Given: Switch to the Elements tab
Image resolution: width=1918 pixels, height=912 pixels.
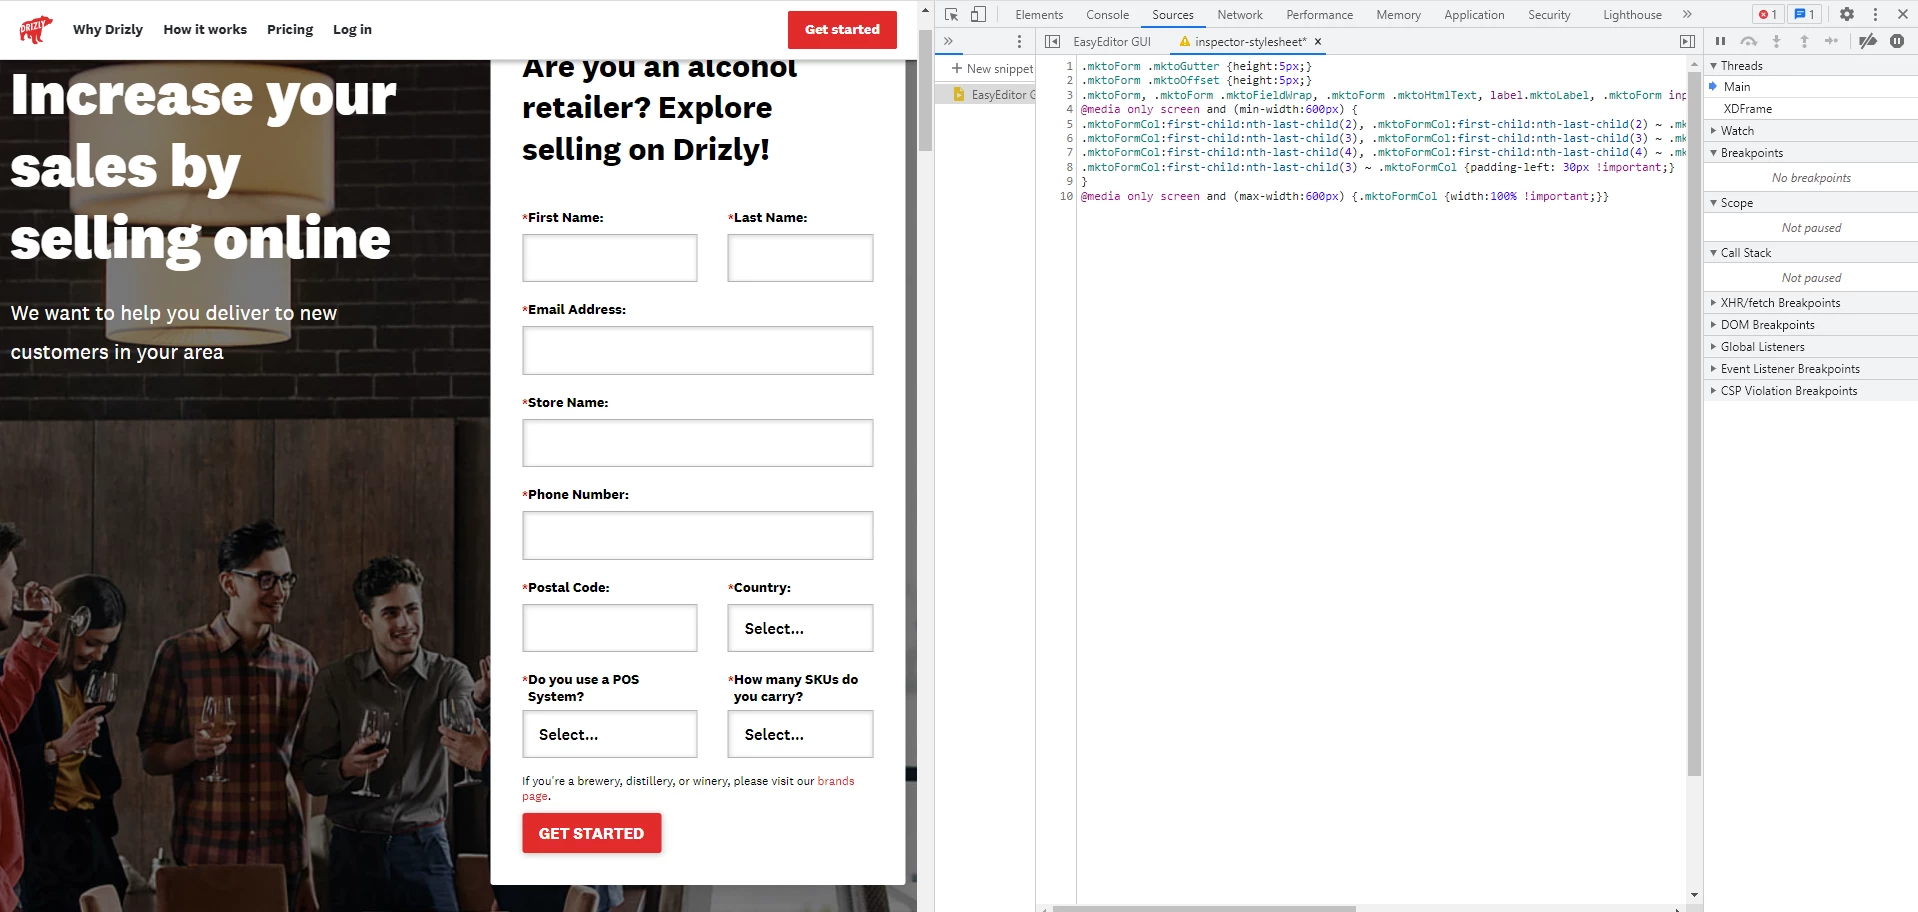Looking at the screenshot, I should 1039,14.
